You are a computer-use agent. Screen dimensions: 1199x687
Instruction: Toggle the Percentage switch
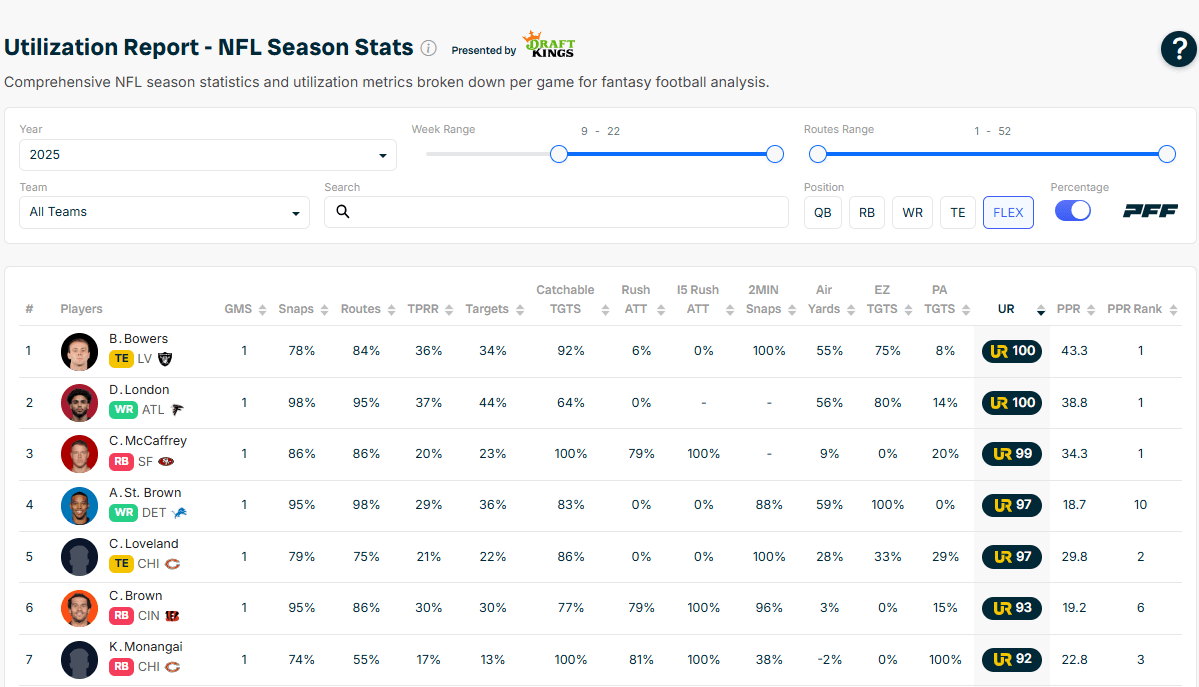point(1073,211)
